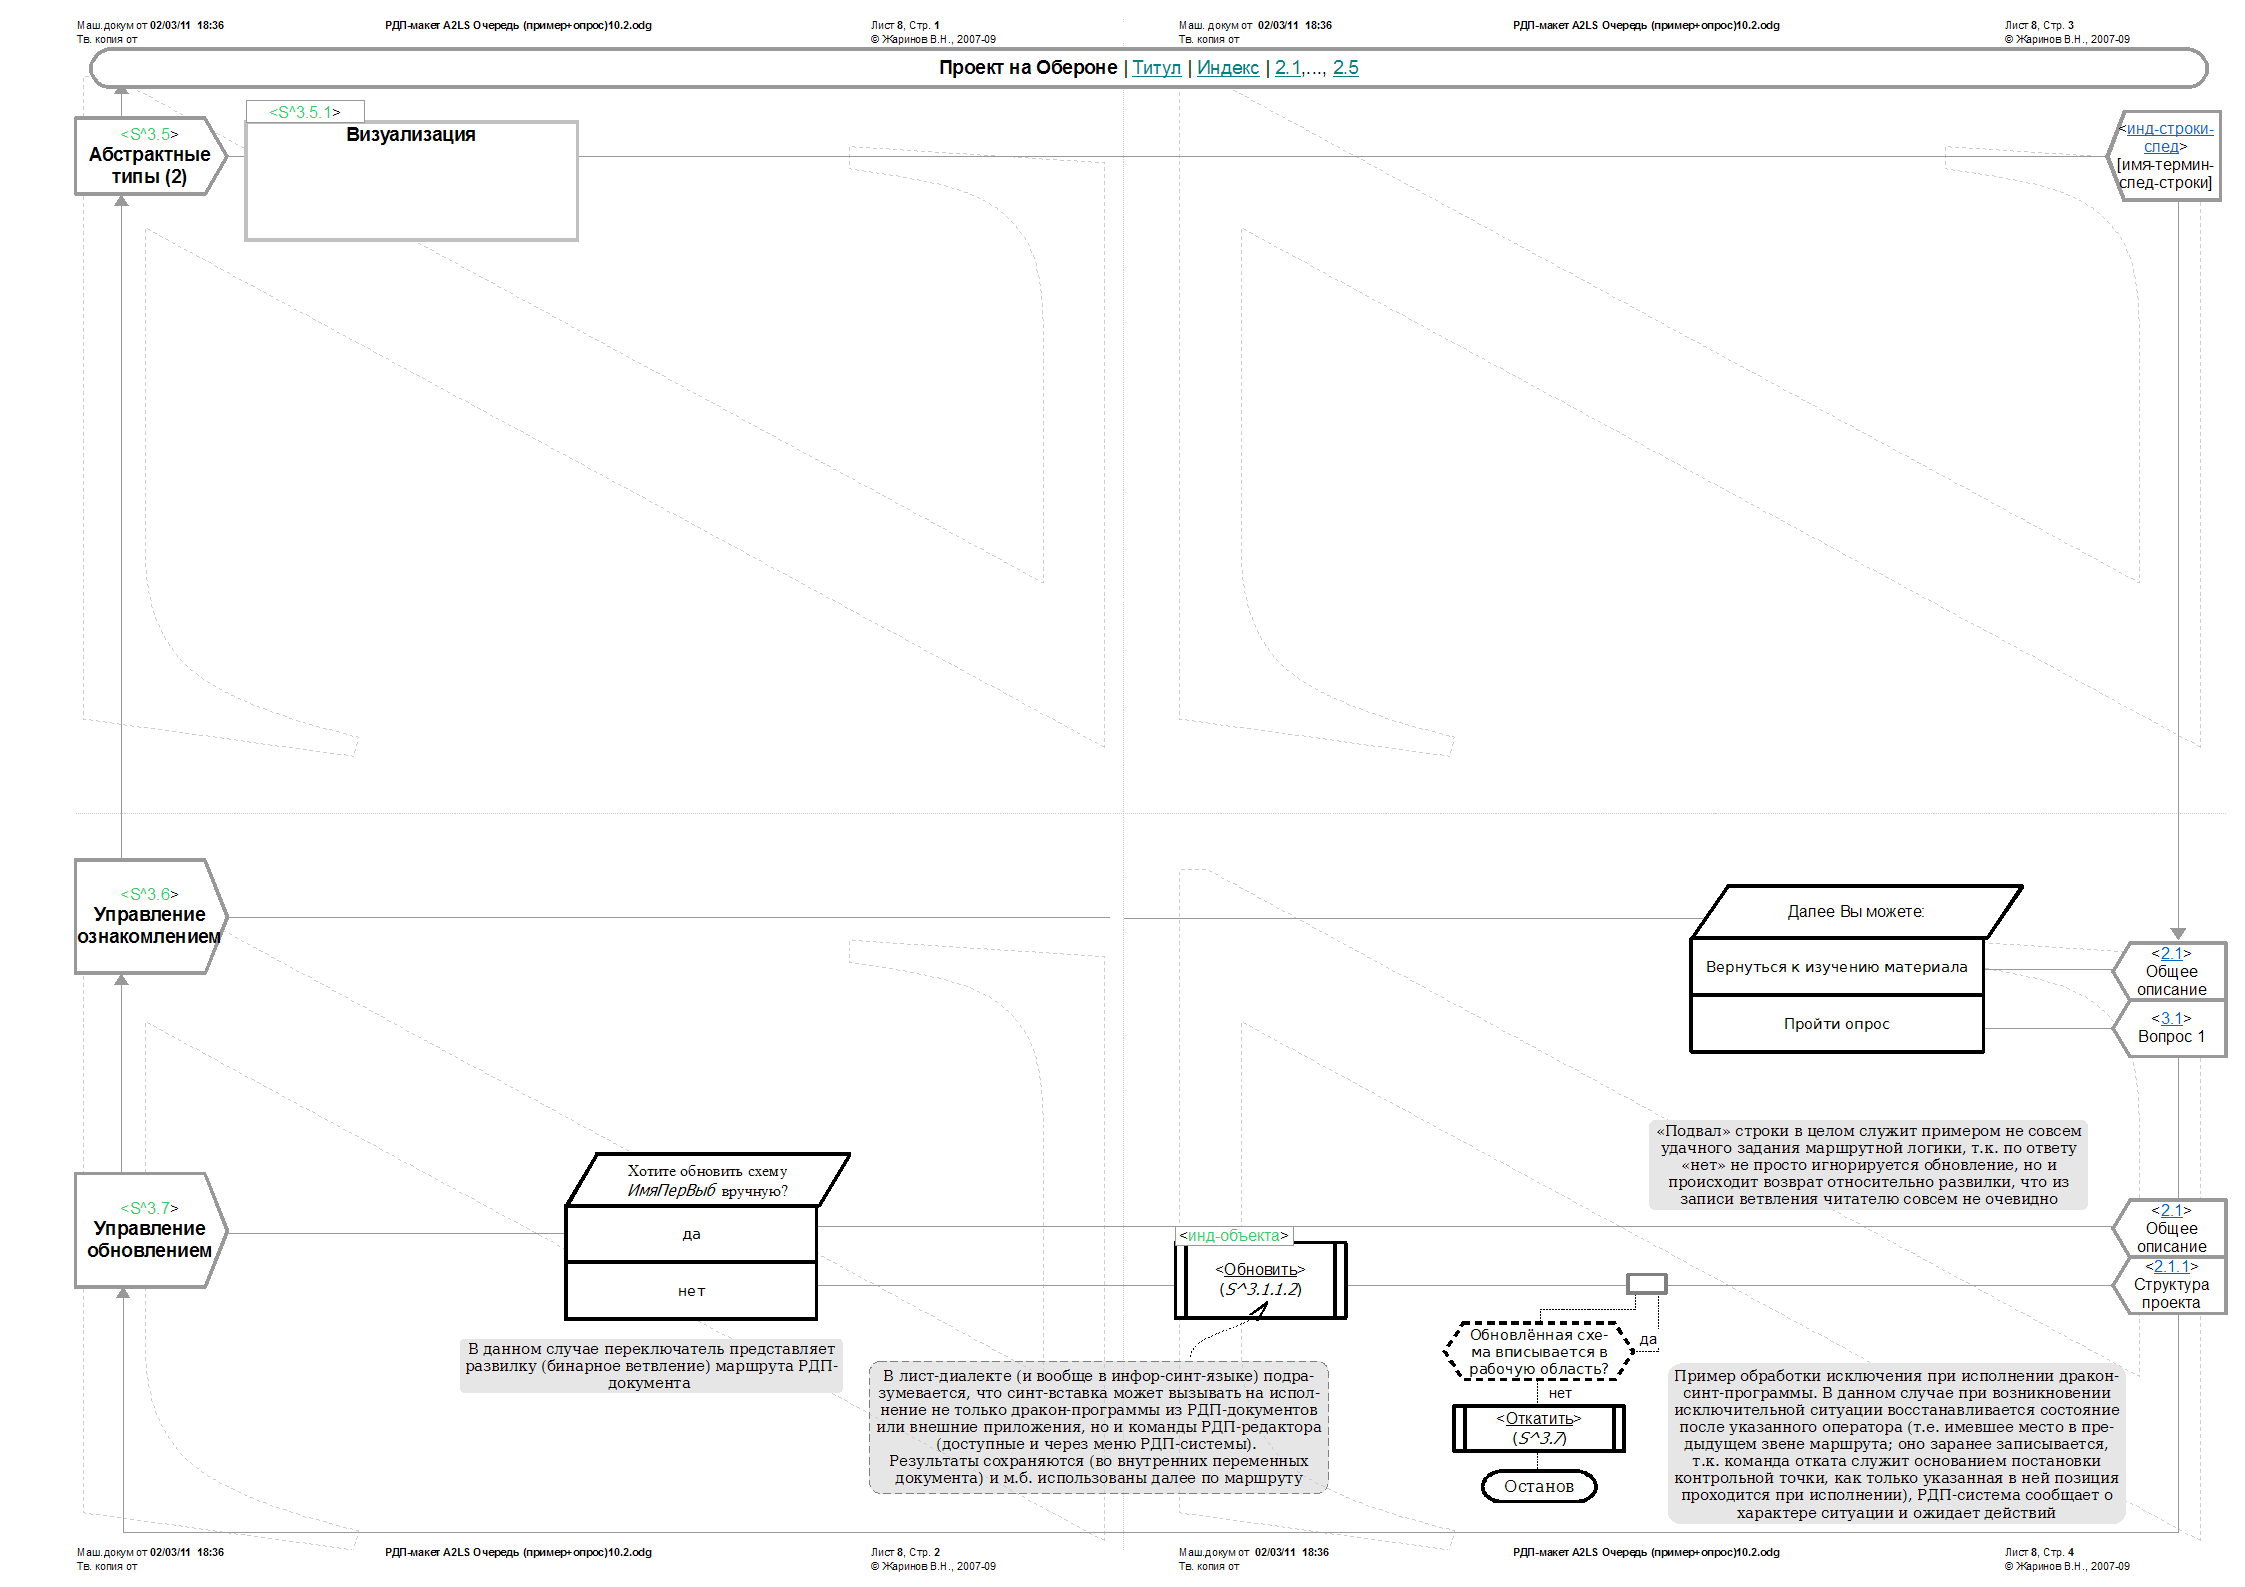Click the Останов terminator shape
Screen dimensions: 2245x1587
coord(1538,1486)
